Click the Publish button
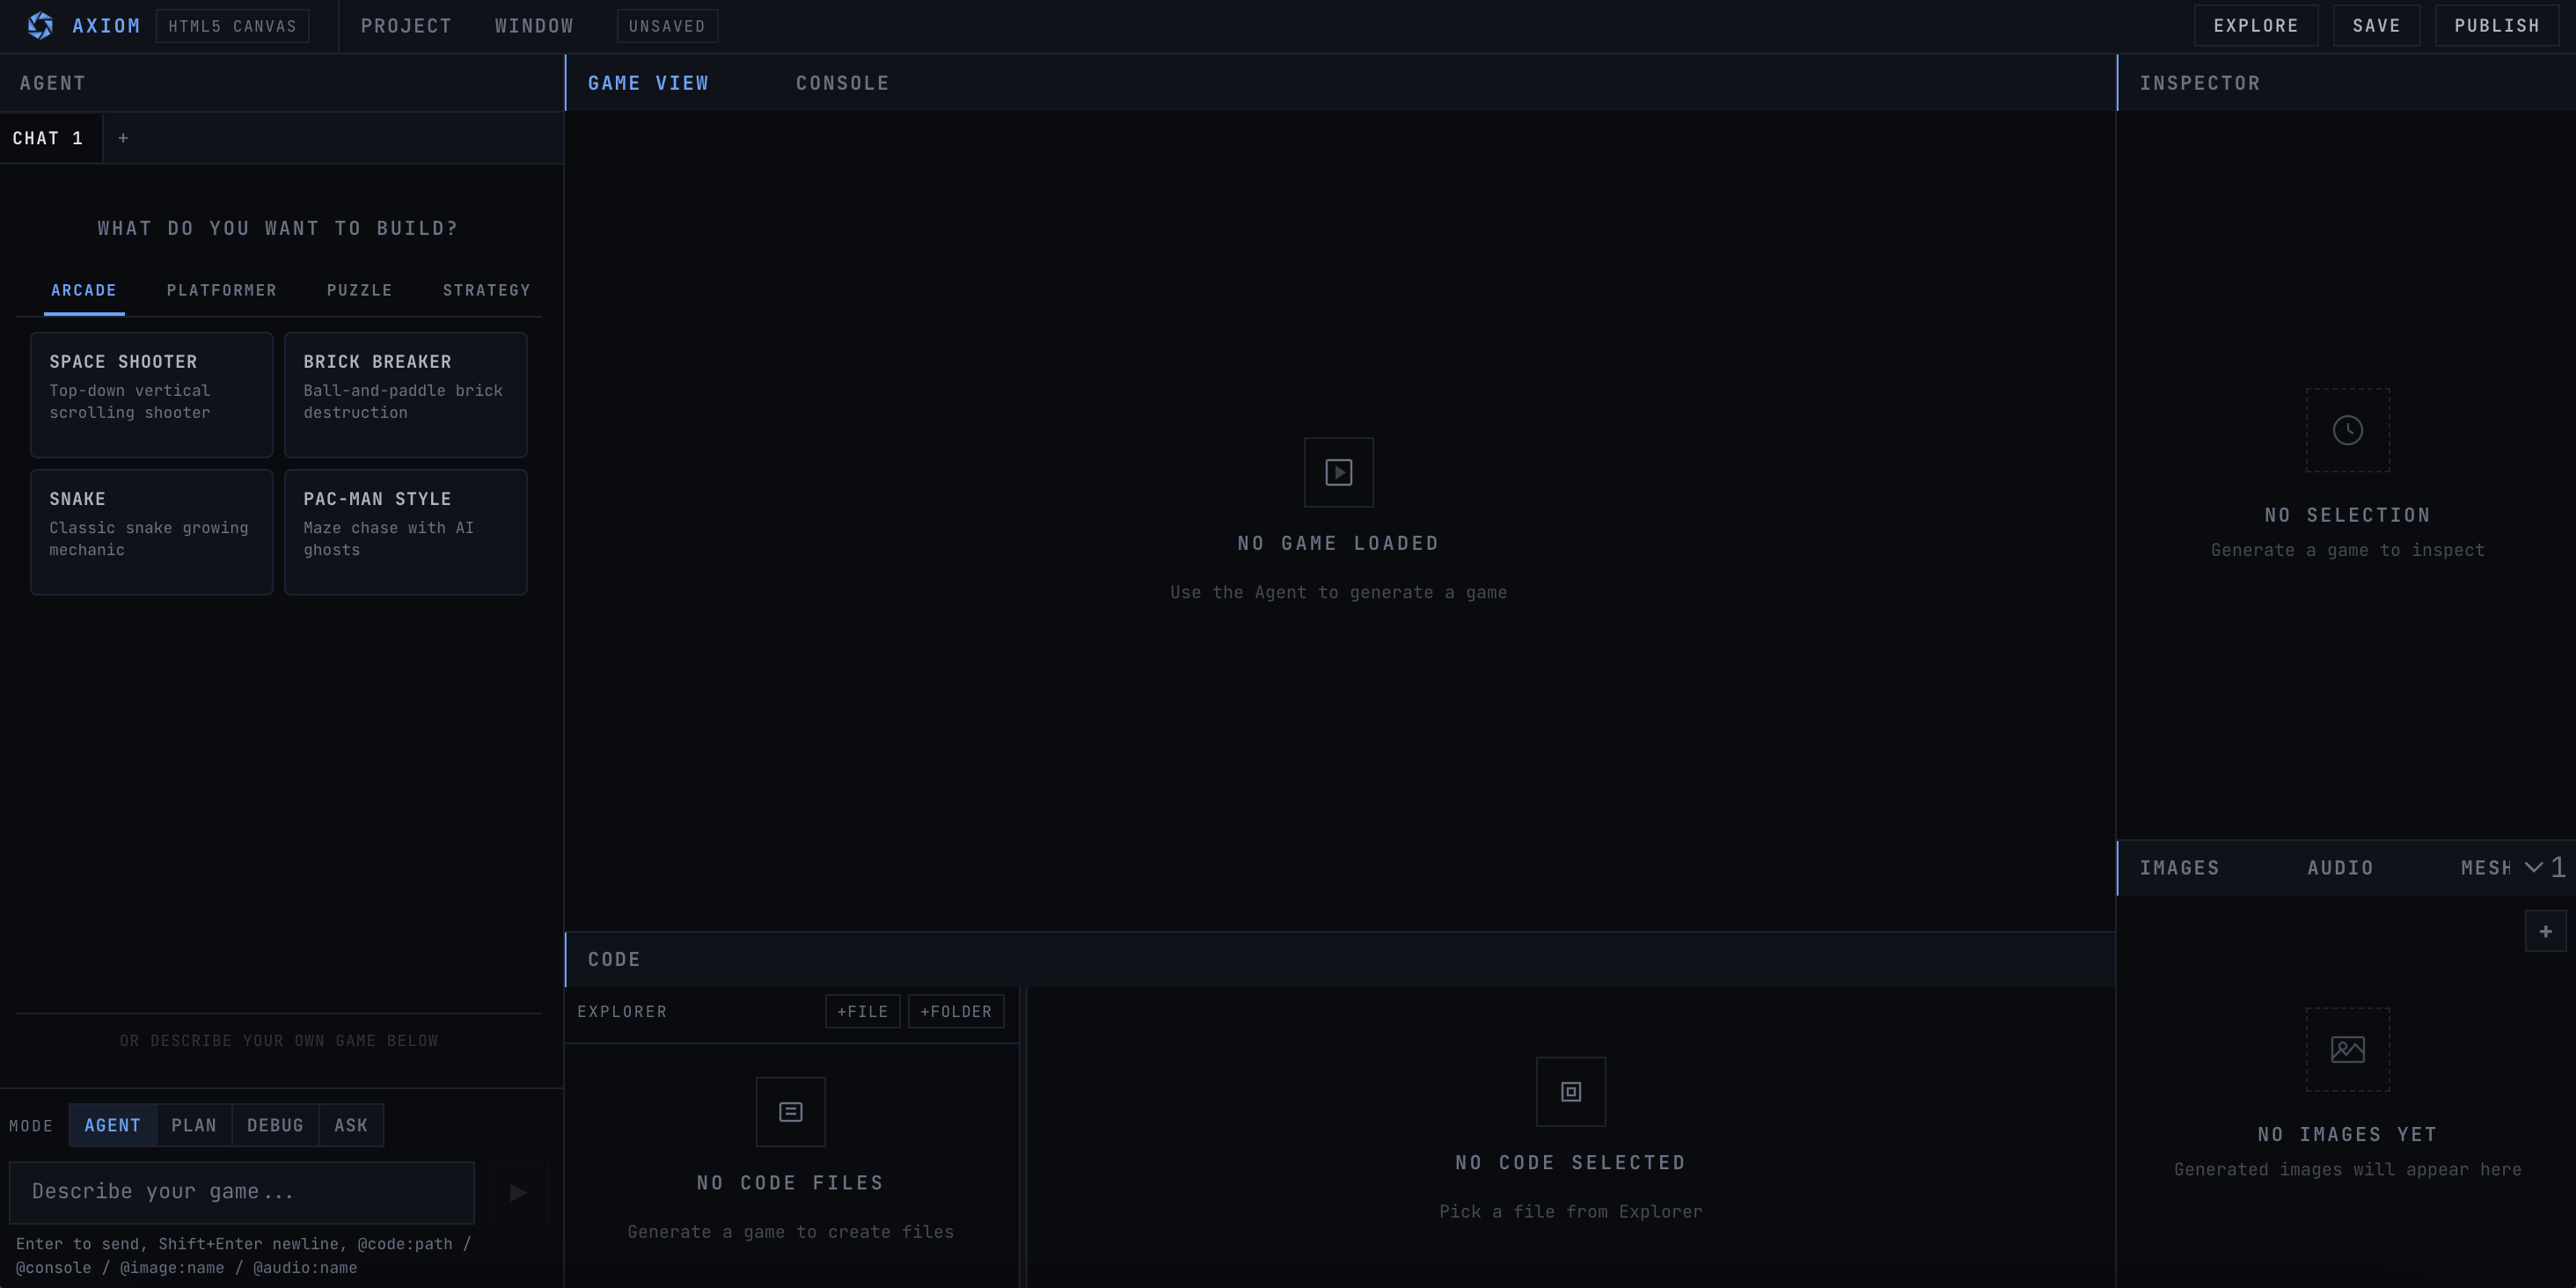Image resolution: width=2576 pixels, height=1288 pixels. pos(2496,26)
